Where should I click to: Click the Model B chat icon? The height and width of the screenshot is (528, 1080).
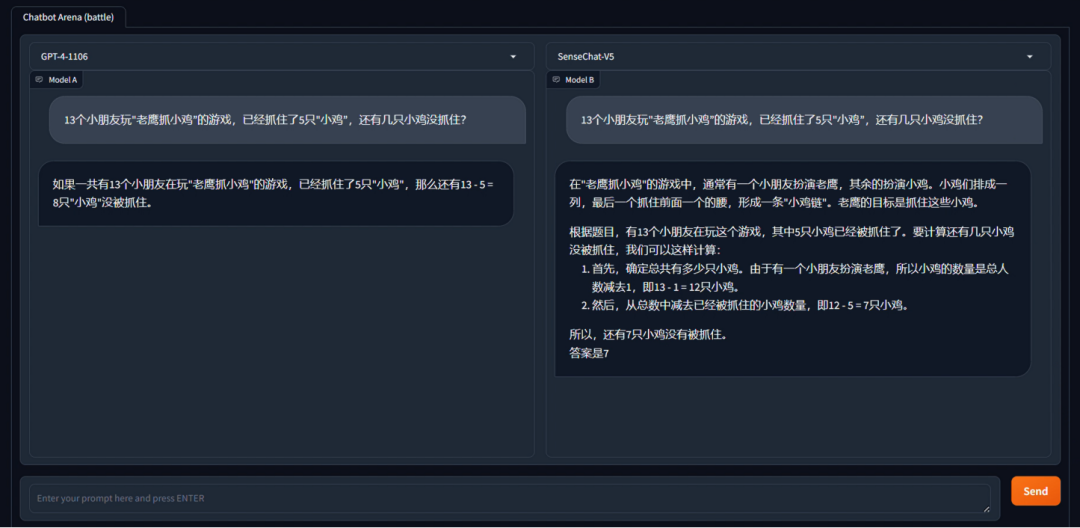(x=557, y=80)
